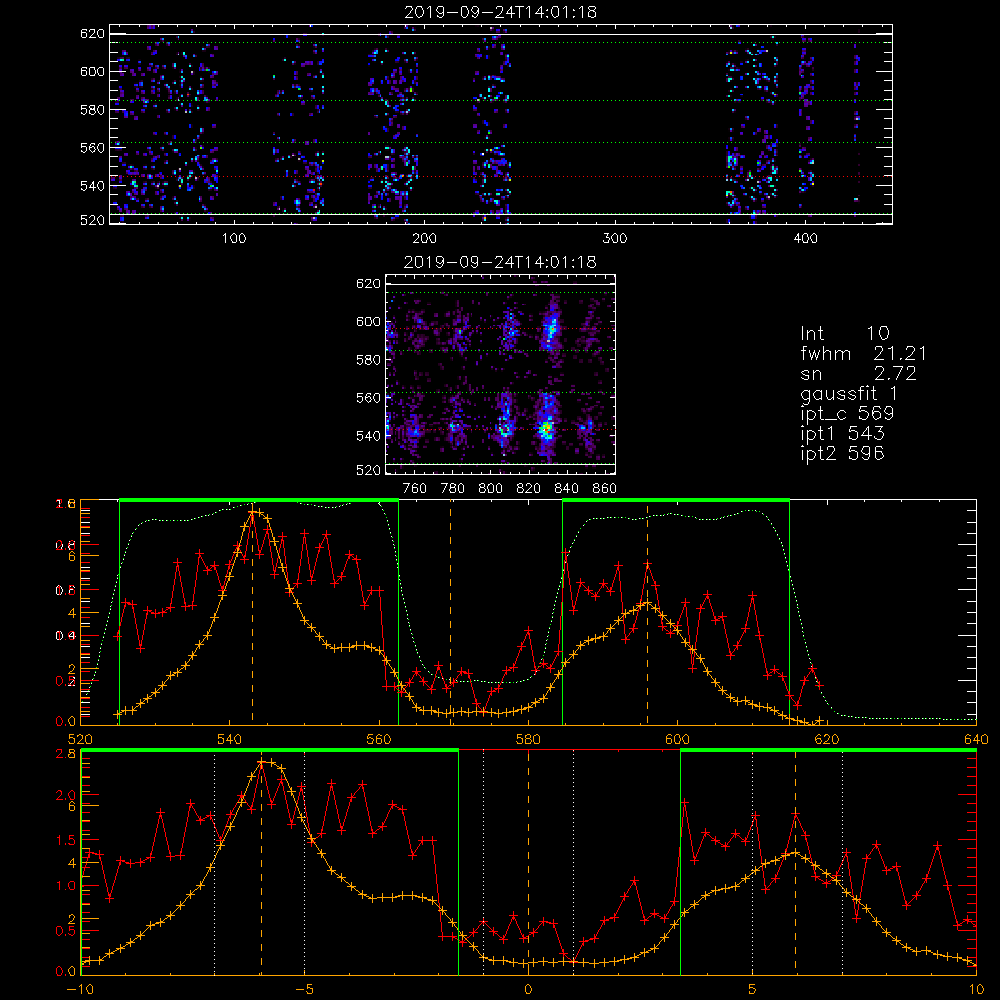Screen dimensions: 1000x1000
Task: Click x-axis label 300 on top plot
Action: pyautogui.click(x=615, y=239)
